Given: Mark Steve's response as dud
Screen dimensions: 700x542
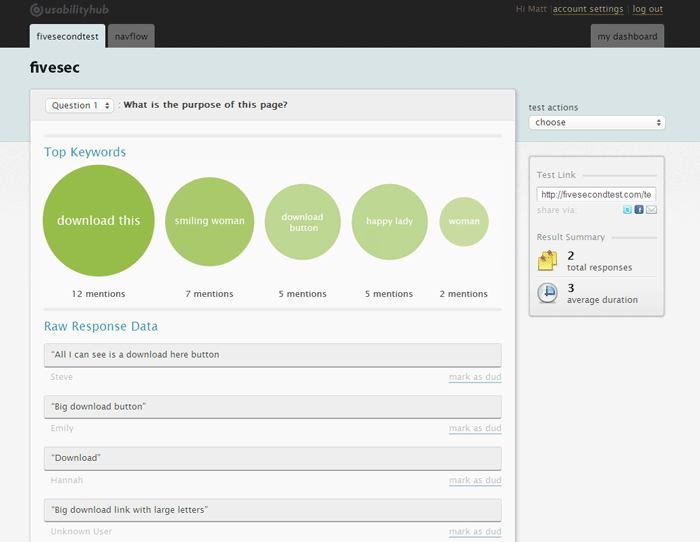Looking at the screenshot, I should pyautogui.click(x=475, y=377).
